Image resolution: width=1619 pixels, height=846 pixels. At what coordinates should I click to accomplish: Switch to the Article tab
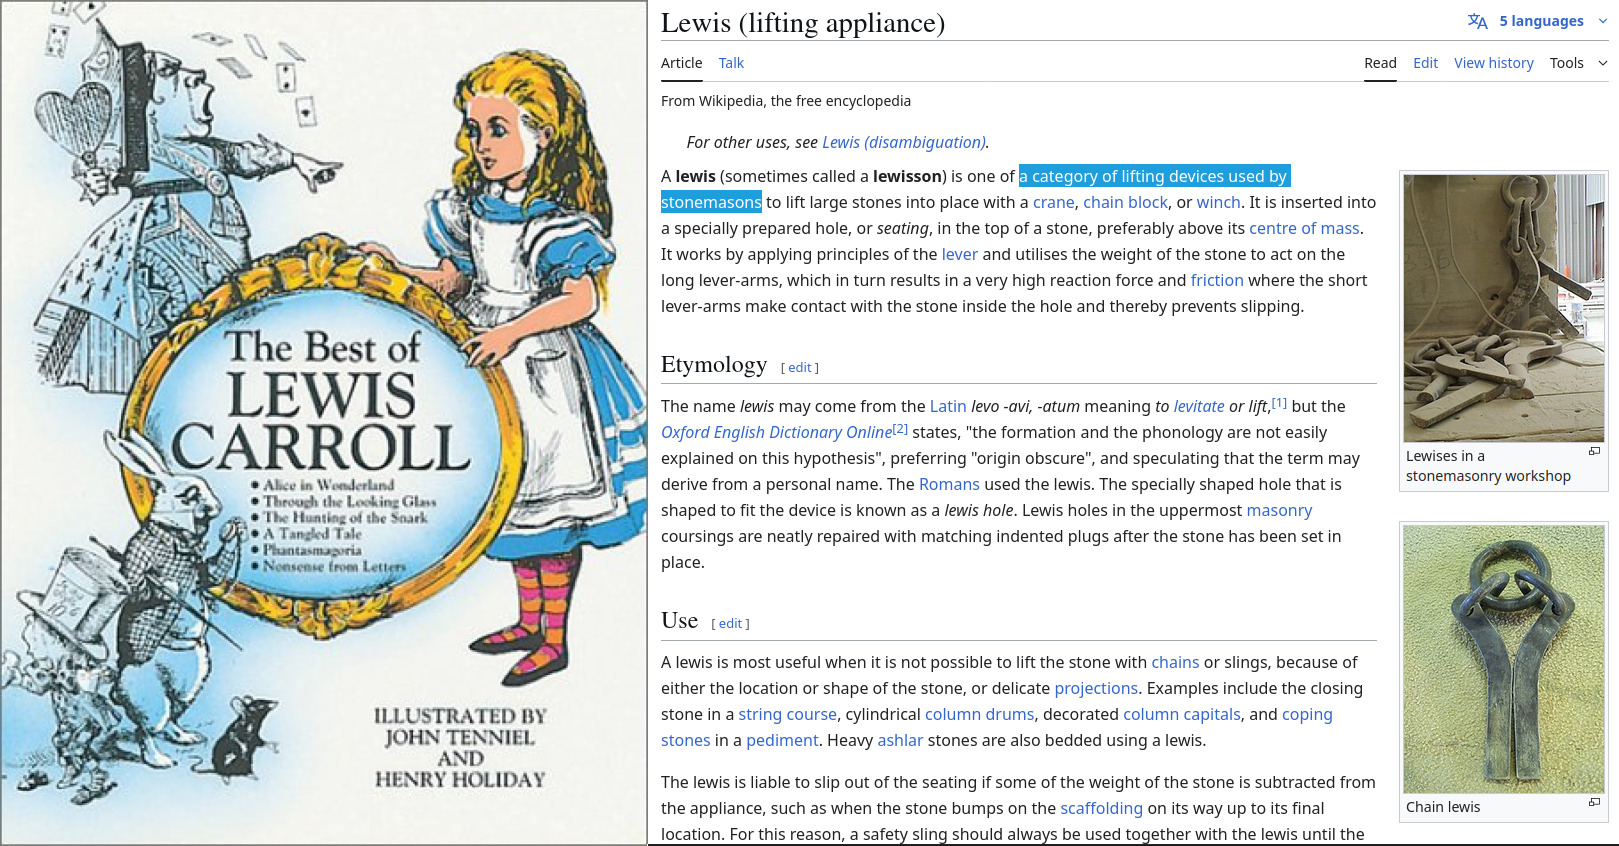(x=682, y=63)
